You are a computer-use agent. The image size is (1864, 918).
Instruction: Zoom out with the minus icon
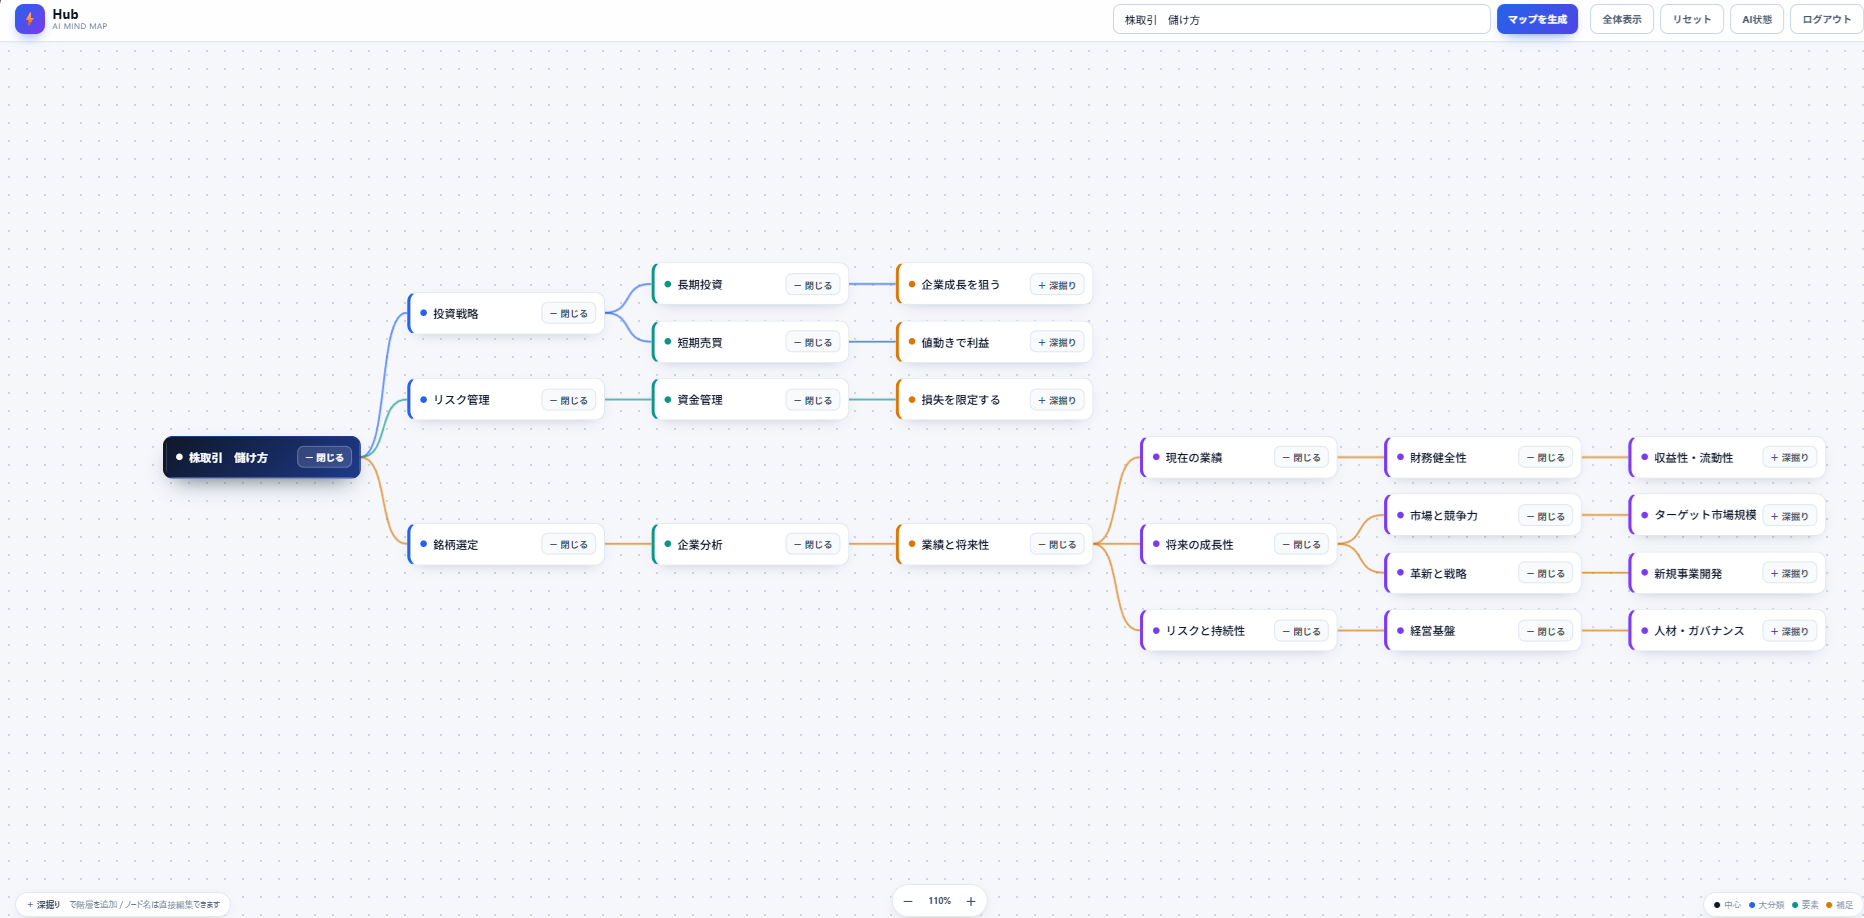point(908,901)
